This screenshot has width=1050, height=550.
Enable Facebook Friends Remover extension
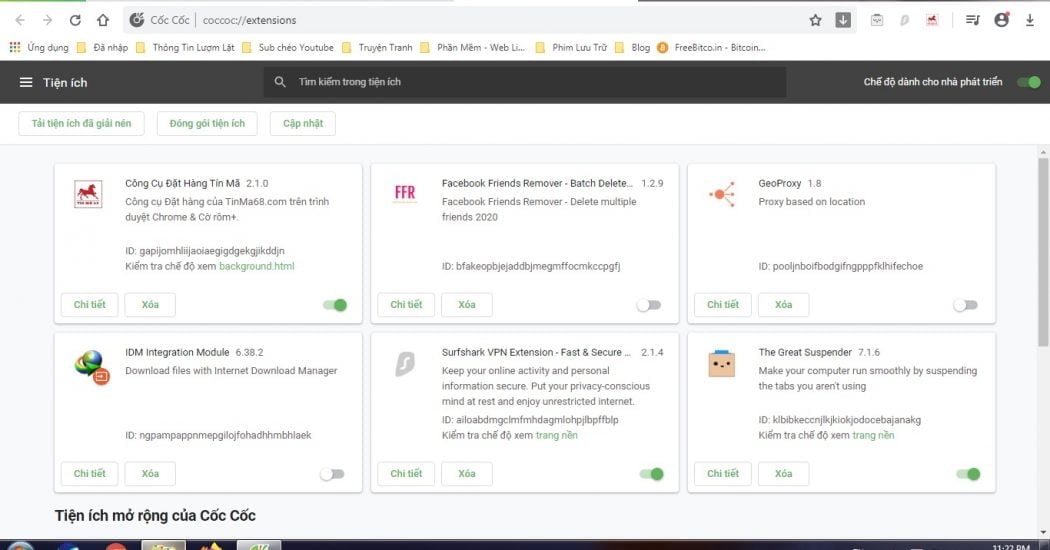pyautogui.click(x=649, y=305)
